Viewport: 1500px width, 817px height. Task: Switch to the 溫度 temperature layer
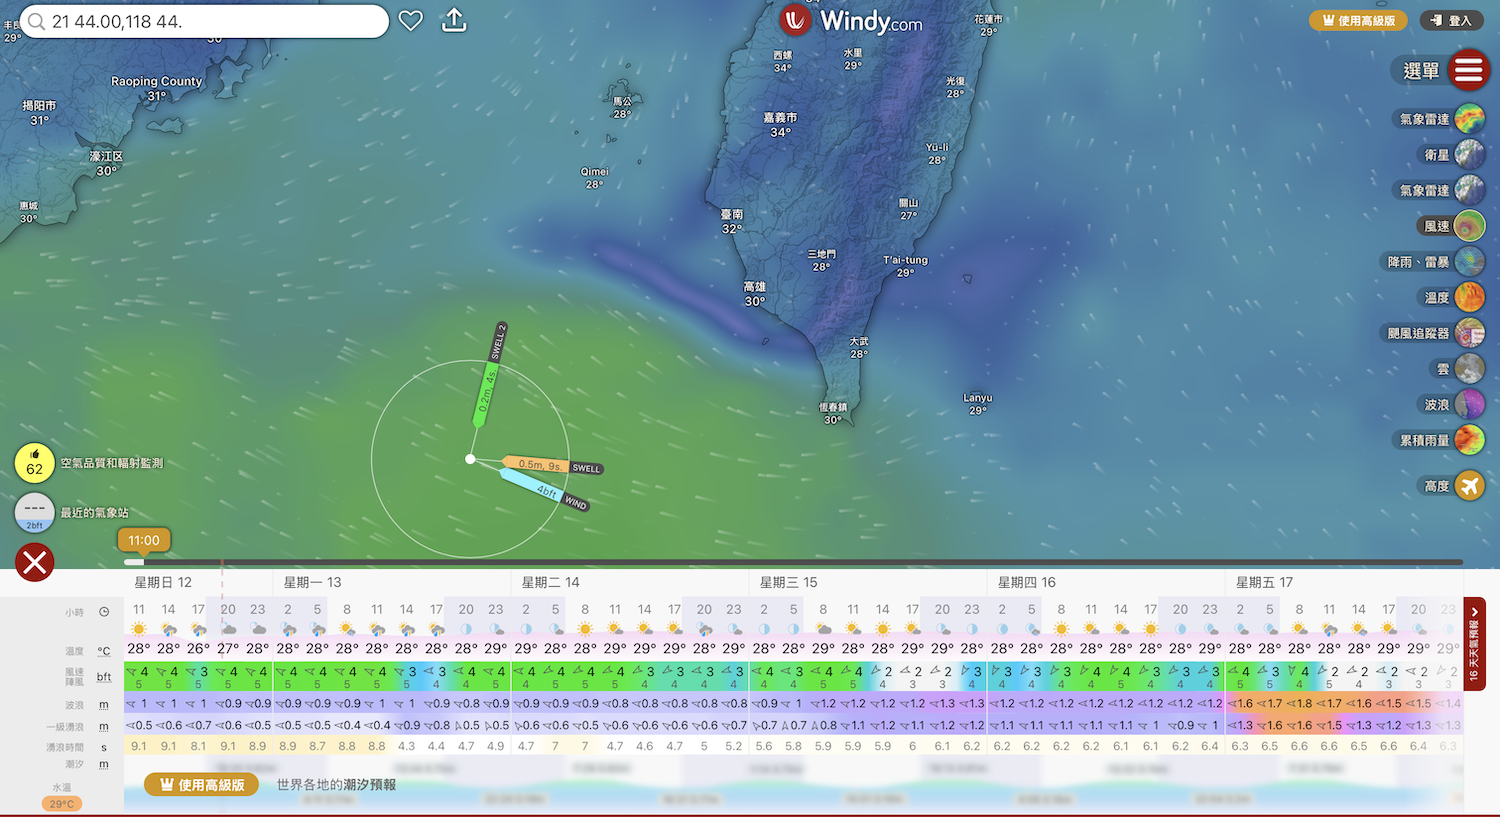(1469, 297)
